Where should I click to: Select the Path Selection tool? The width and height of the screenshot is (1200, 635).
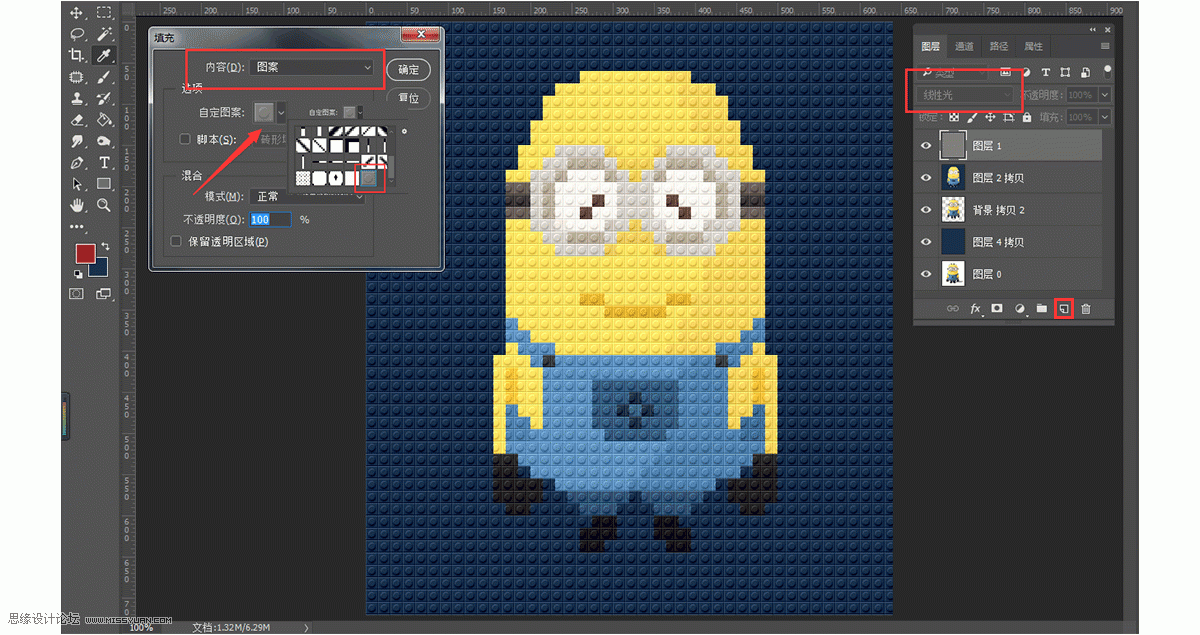[77, 184]
